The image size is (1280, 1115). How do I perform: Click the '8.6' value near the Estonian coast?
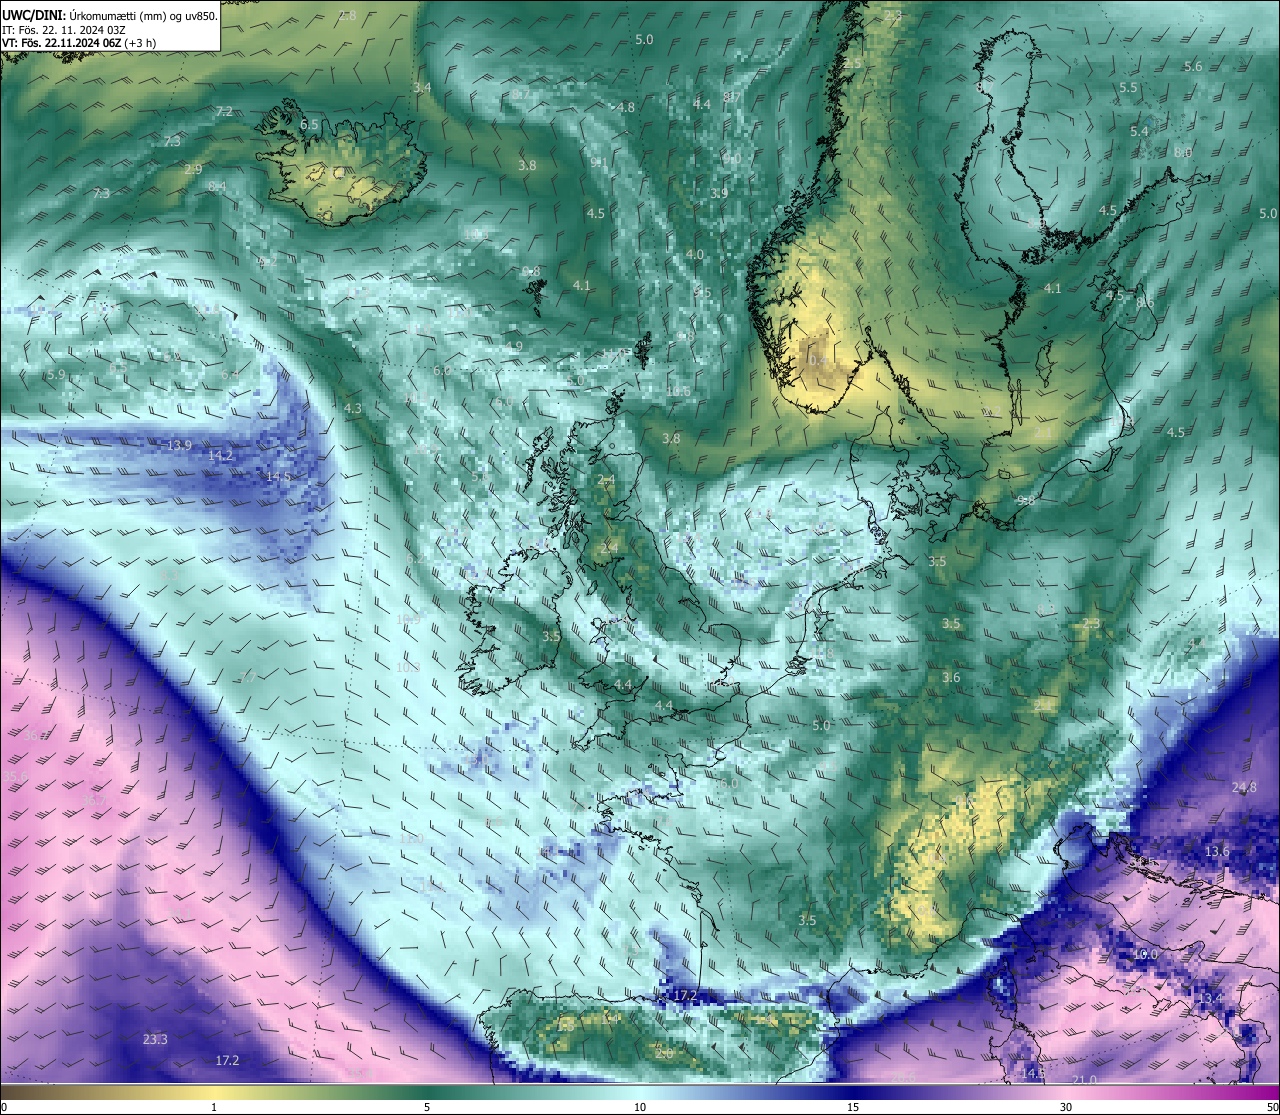pos(1145,303)
